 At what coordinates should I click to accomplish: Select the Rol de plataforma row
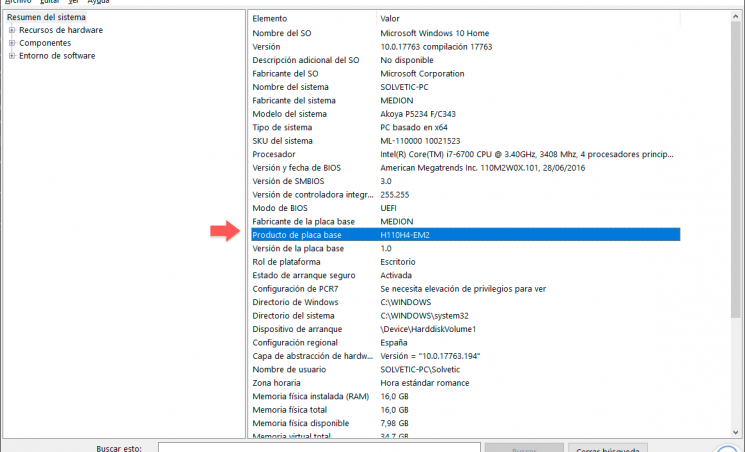pyautogui.click(x=466, y=262)
